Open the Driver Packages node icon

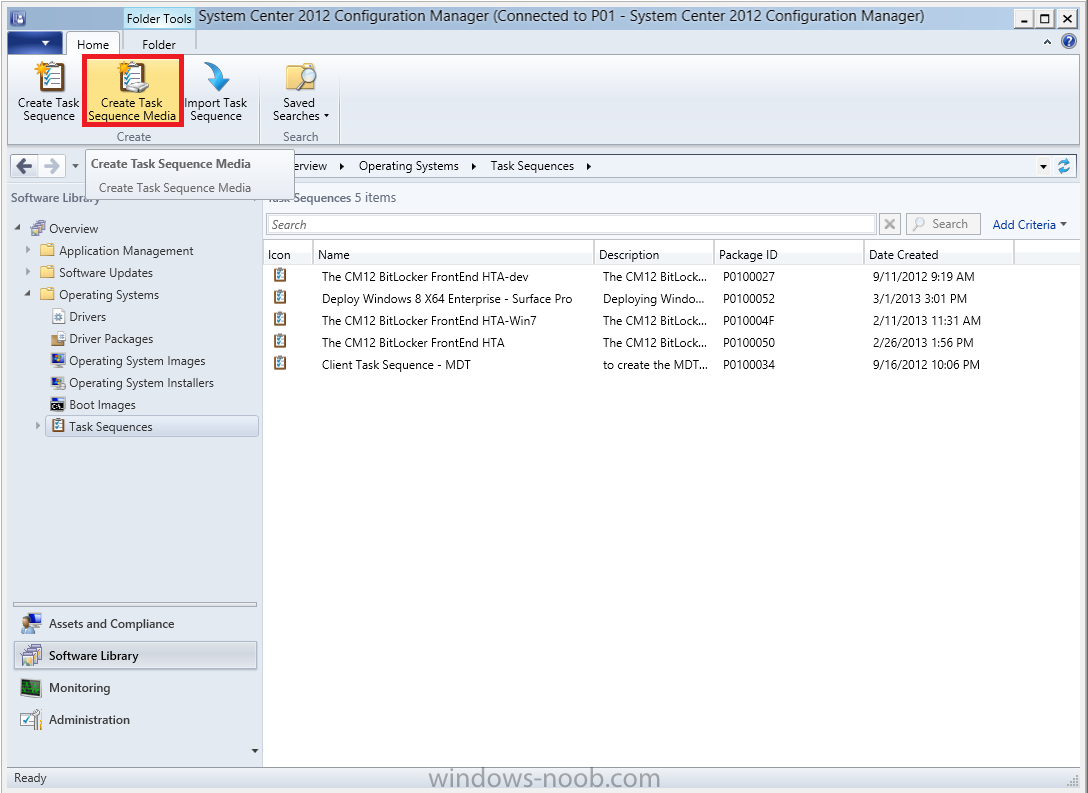(x=58, y=339)
